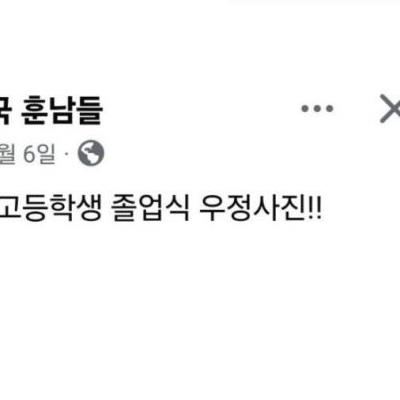Select the word 고등학생 in the caption
The height and width of the screenshot is (400, 400).
tap(50, 209)
